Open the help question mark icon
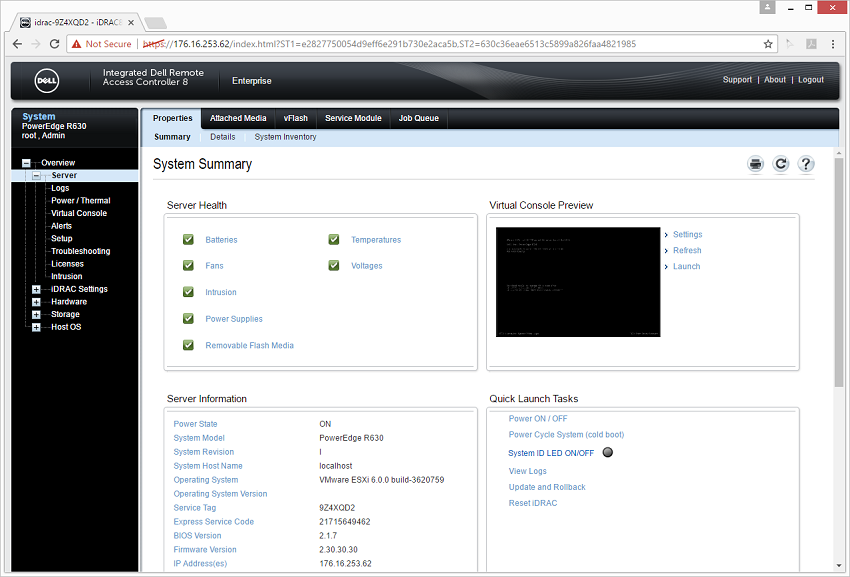This screenshot has height=577, width=850. 806,164
